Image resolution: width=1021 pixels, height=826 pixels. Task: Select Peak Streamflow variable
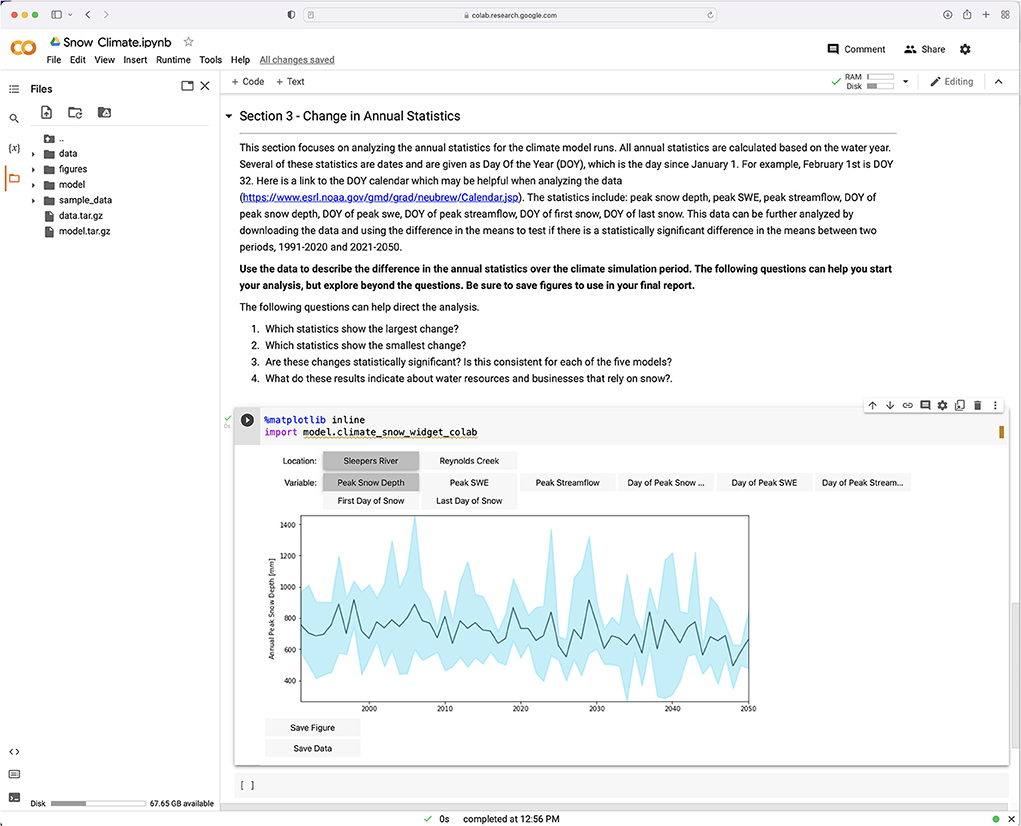click(x=567, y=482)
